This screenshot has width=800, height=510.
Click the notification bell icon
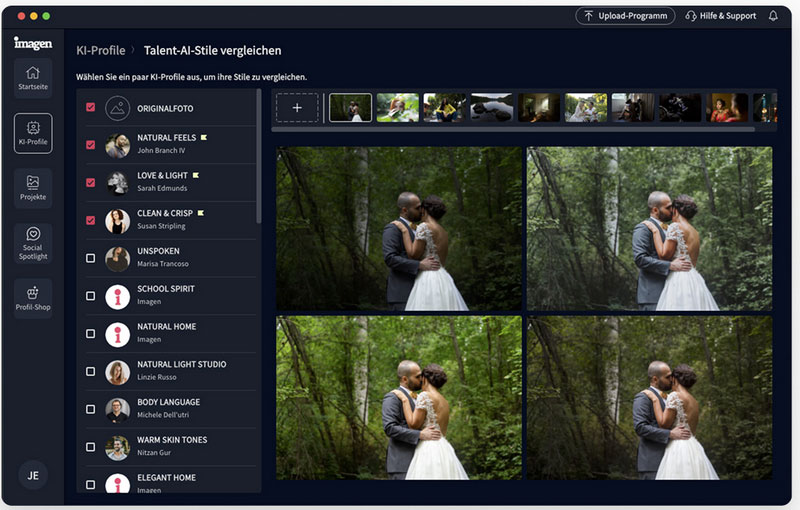coord(773,16)
